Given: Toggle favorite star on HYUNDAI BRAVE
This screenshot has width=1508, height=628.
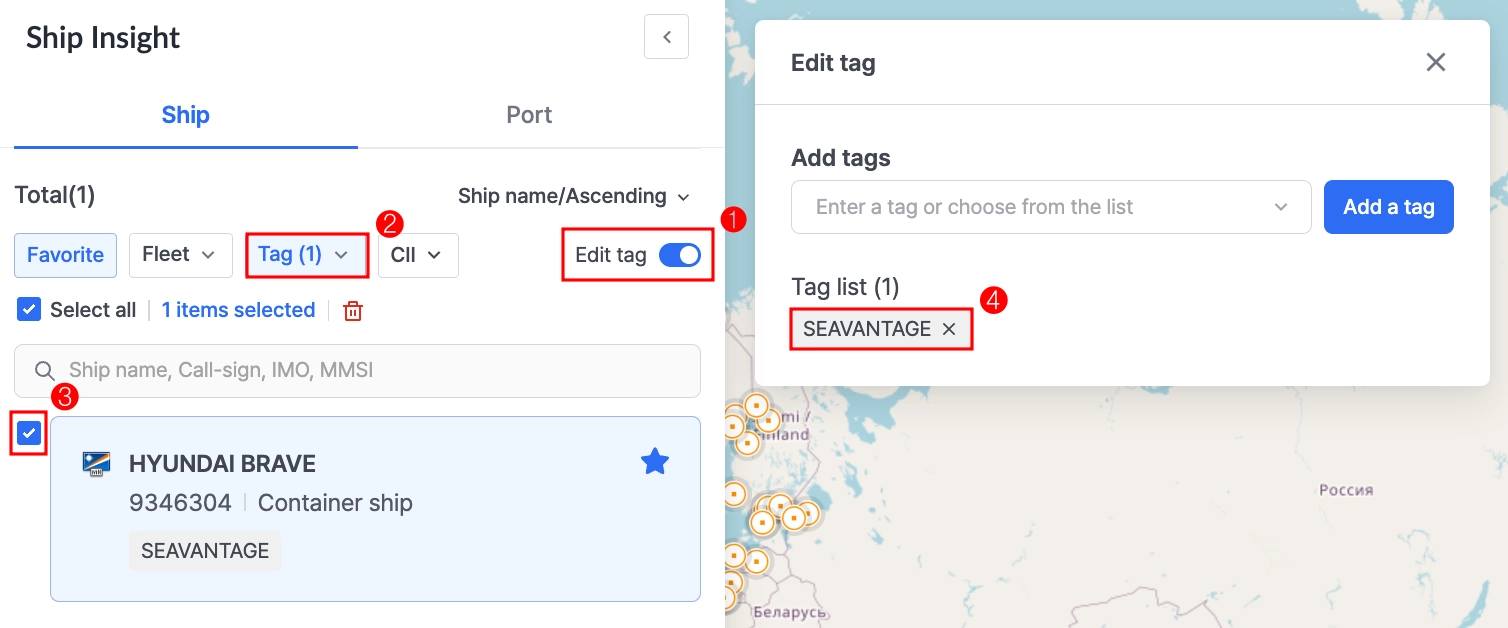Looking at the screenshot, I should pyautogui.click(x=655, y=461).
